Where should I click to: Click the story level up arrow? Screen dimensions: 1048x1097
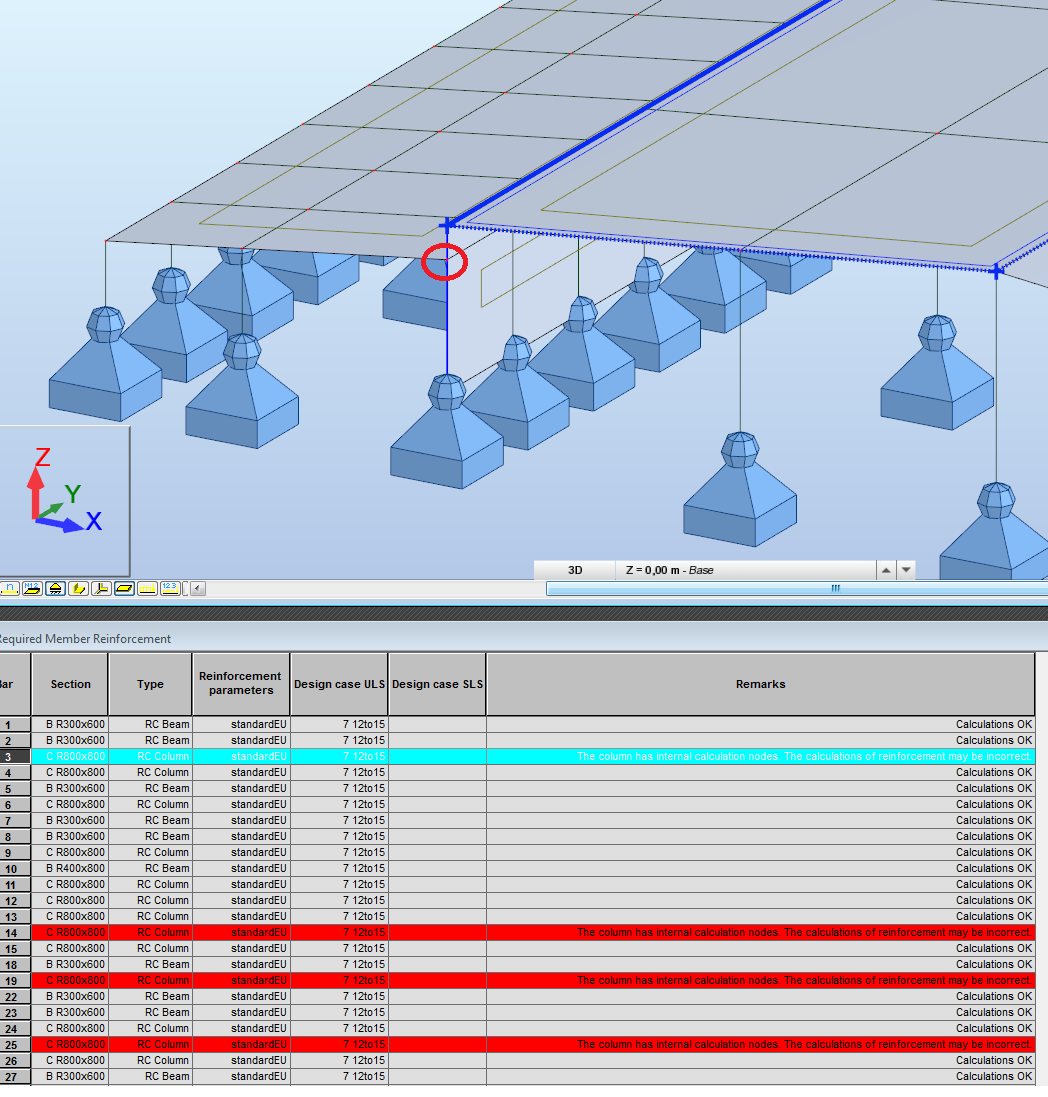point(886,569)
